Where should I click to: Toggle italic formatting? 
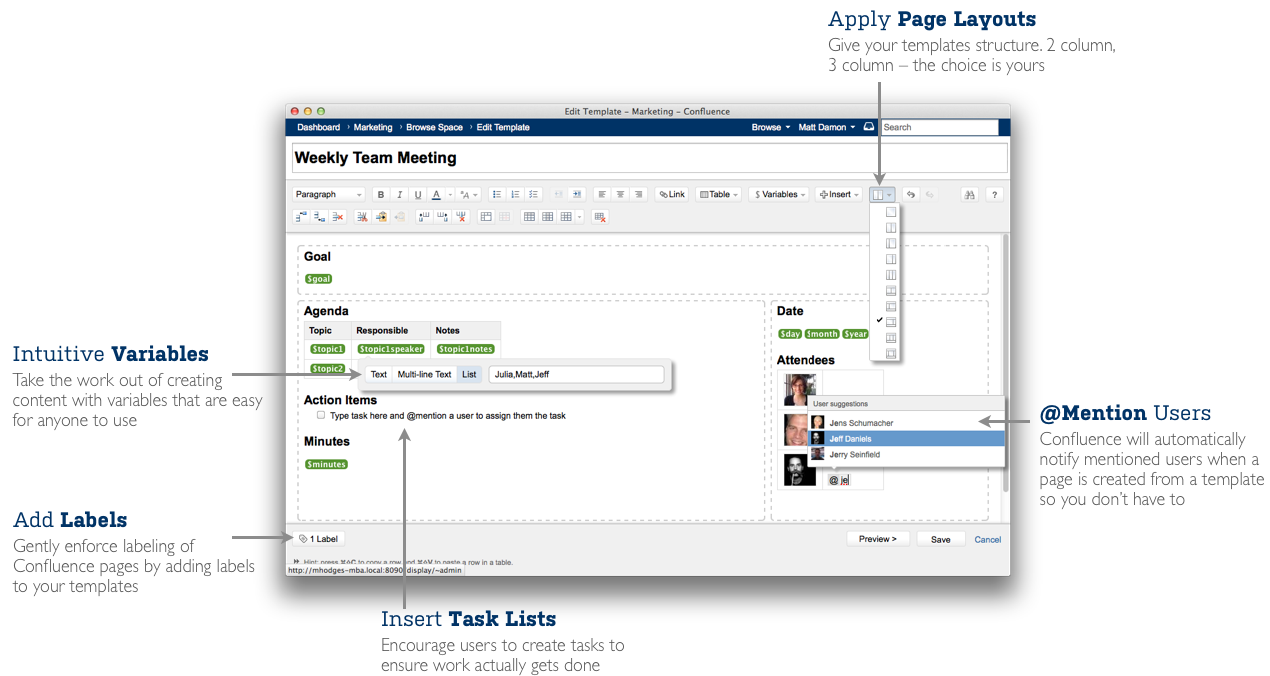tap(400, 194)
